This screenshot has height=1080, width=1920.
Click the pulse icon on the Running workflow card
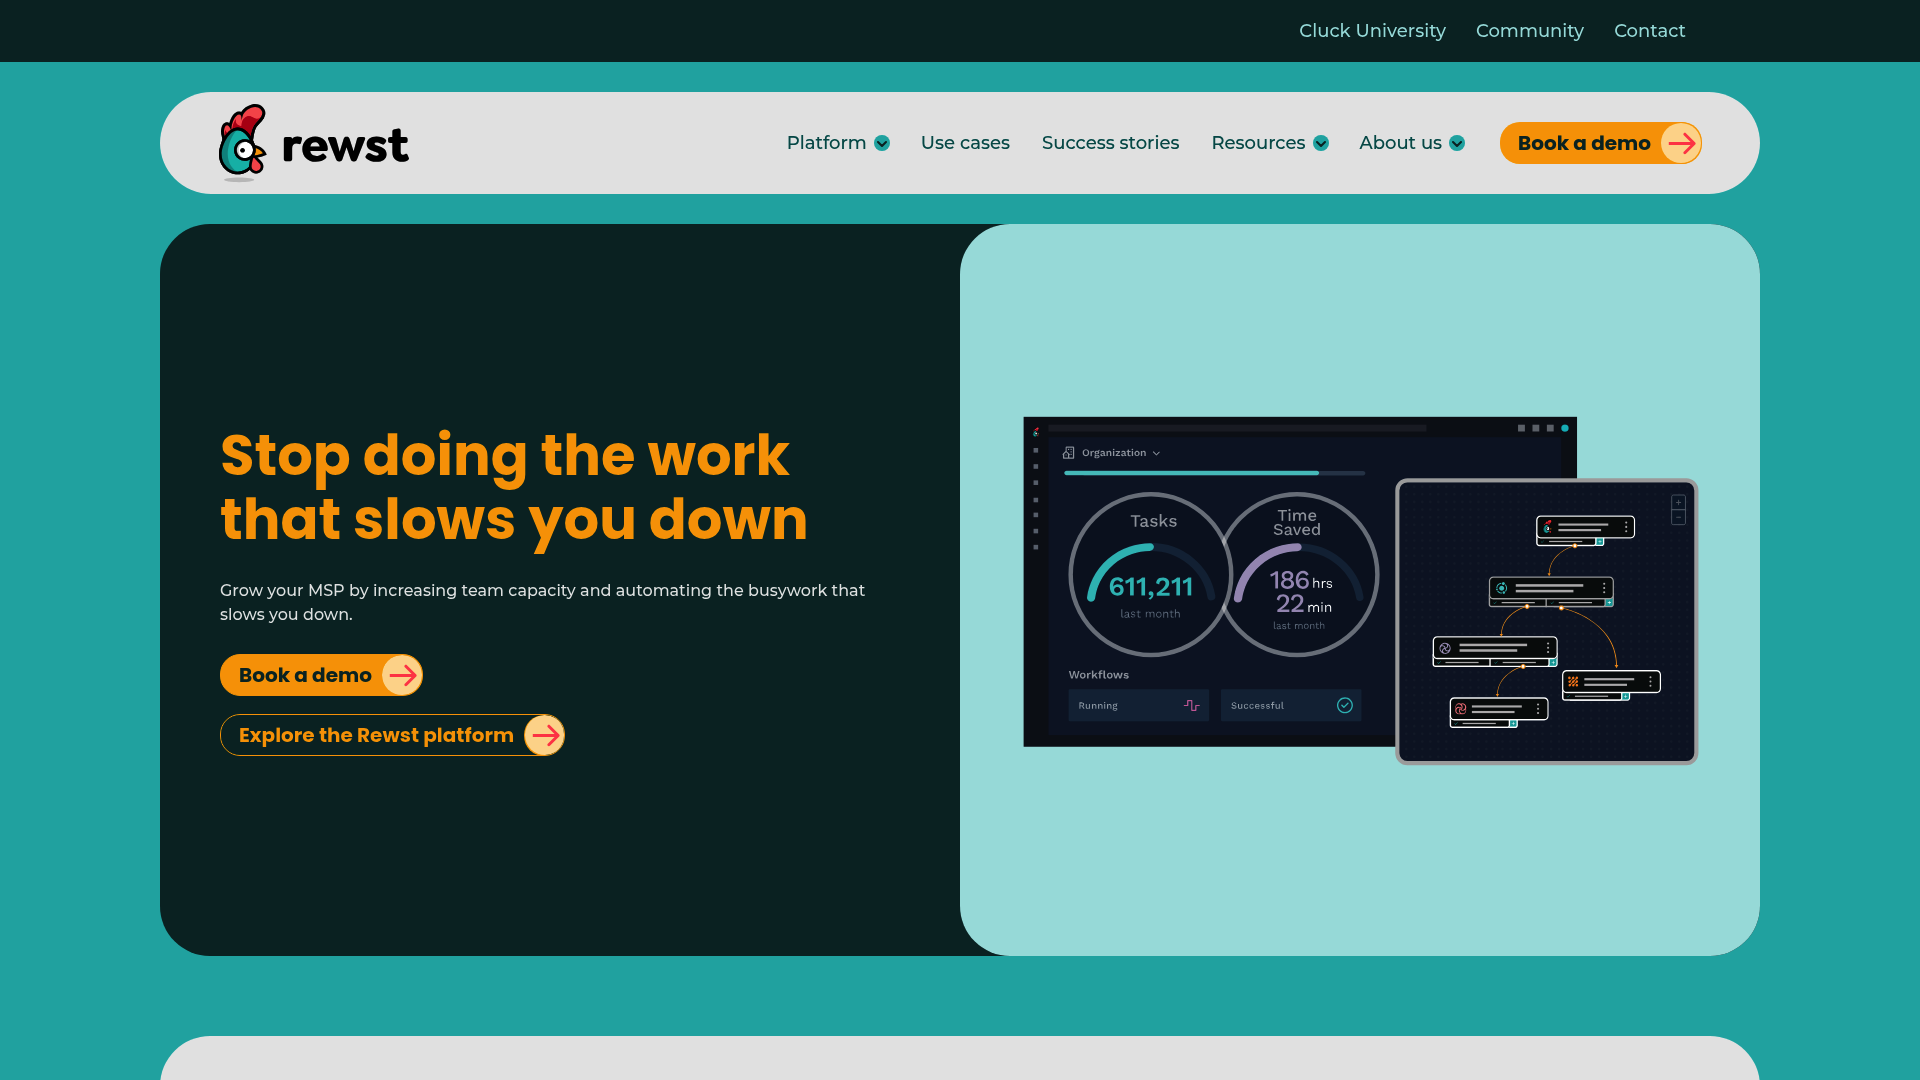coord(1191,705)
